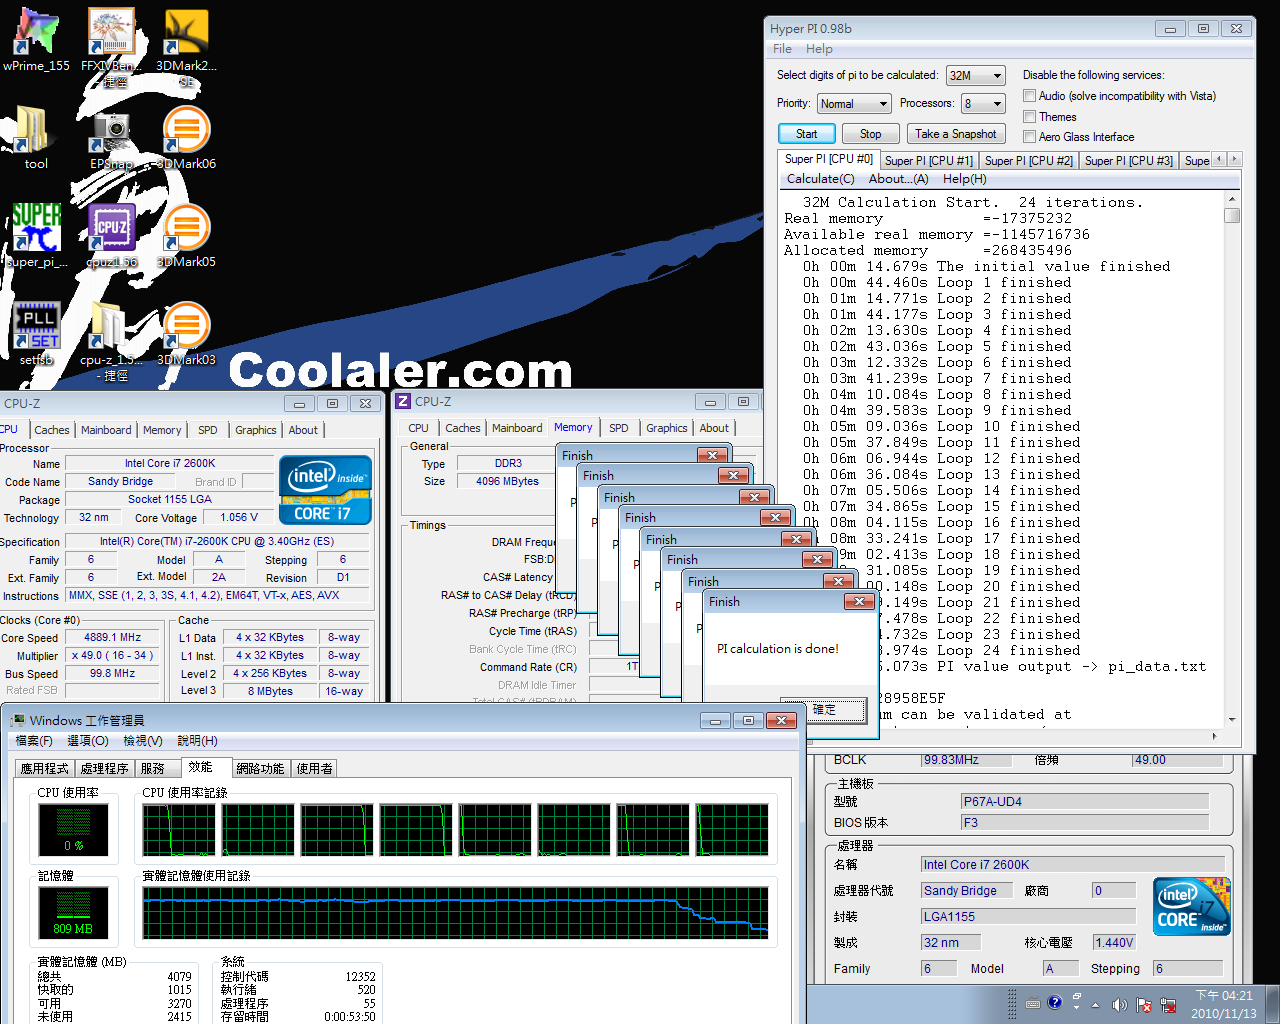Select About tab in left CPU-Z window
The width and height of the screenshot is (1280, 1024).
[x=303, y=430]
